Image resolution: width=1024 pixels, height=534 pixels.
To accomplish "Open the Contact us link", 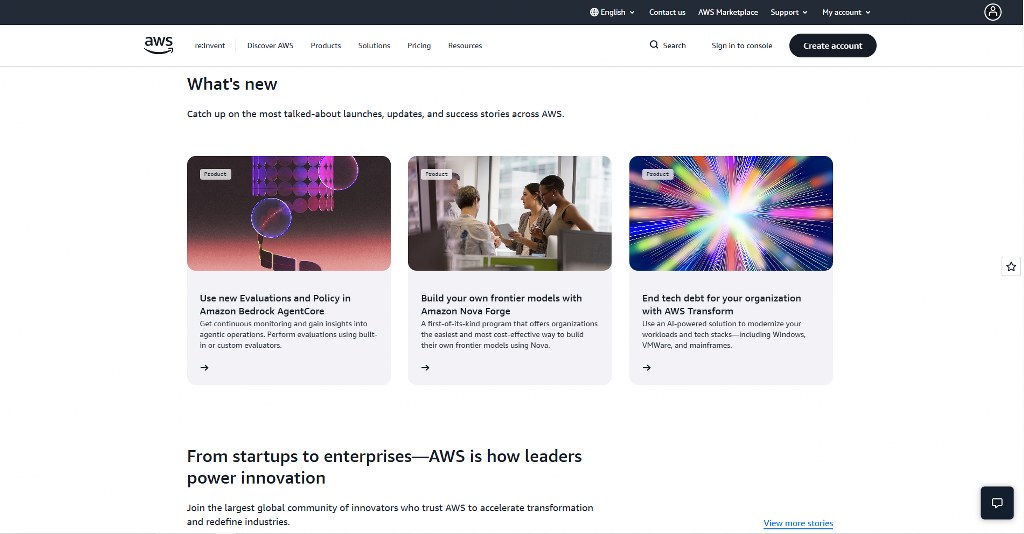I will [667, 12].
